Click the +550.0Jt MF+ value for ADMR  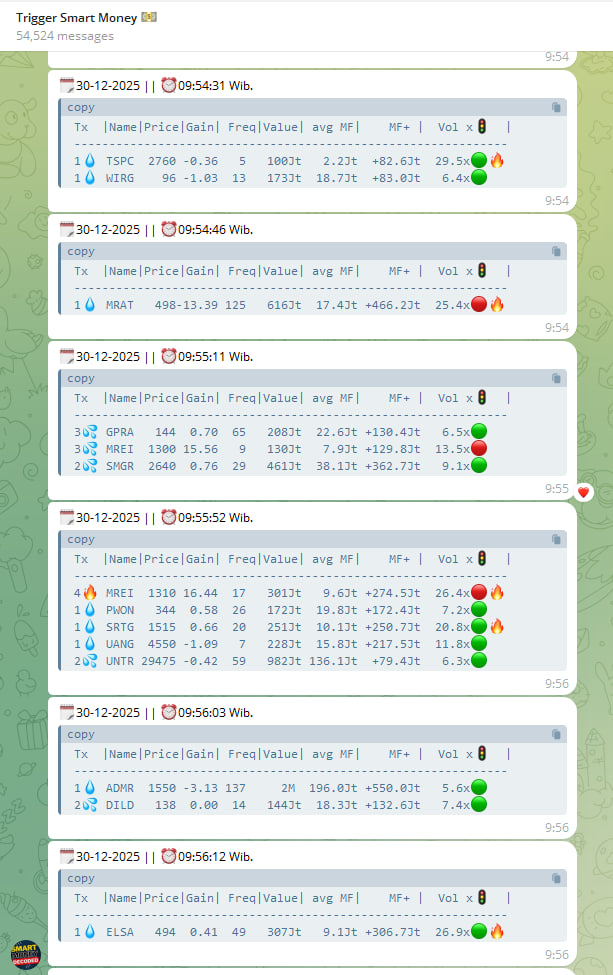point(393,788)
